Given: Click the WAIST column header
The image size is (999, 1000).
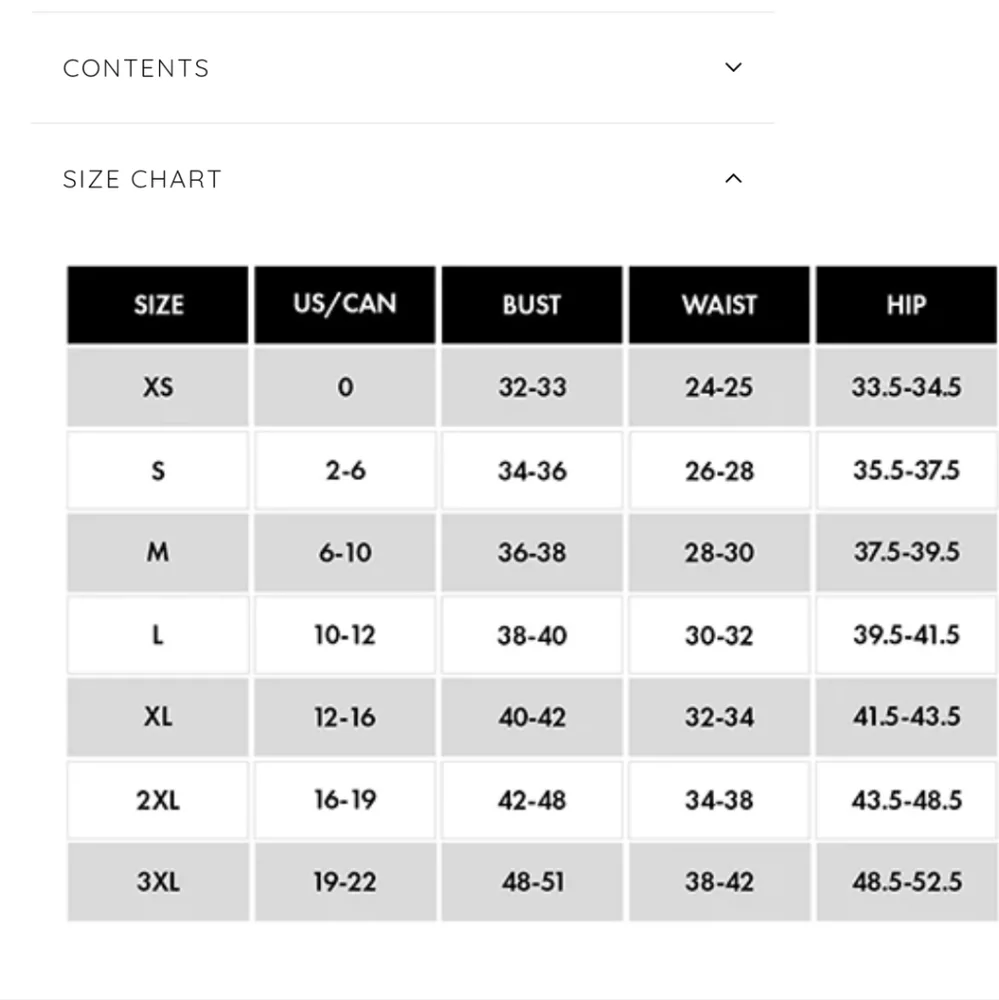Looking at the screenshot, I should tap(719, 305).
